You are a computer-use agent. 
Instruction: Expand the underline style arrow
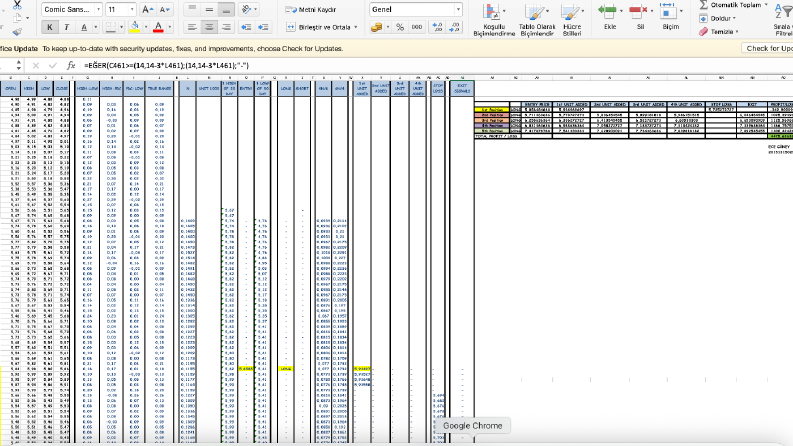tap(96, 27)
